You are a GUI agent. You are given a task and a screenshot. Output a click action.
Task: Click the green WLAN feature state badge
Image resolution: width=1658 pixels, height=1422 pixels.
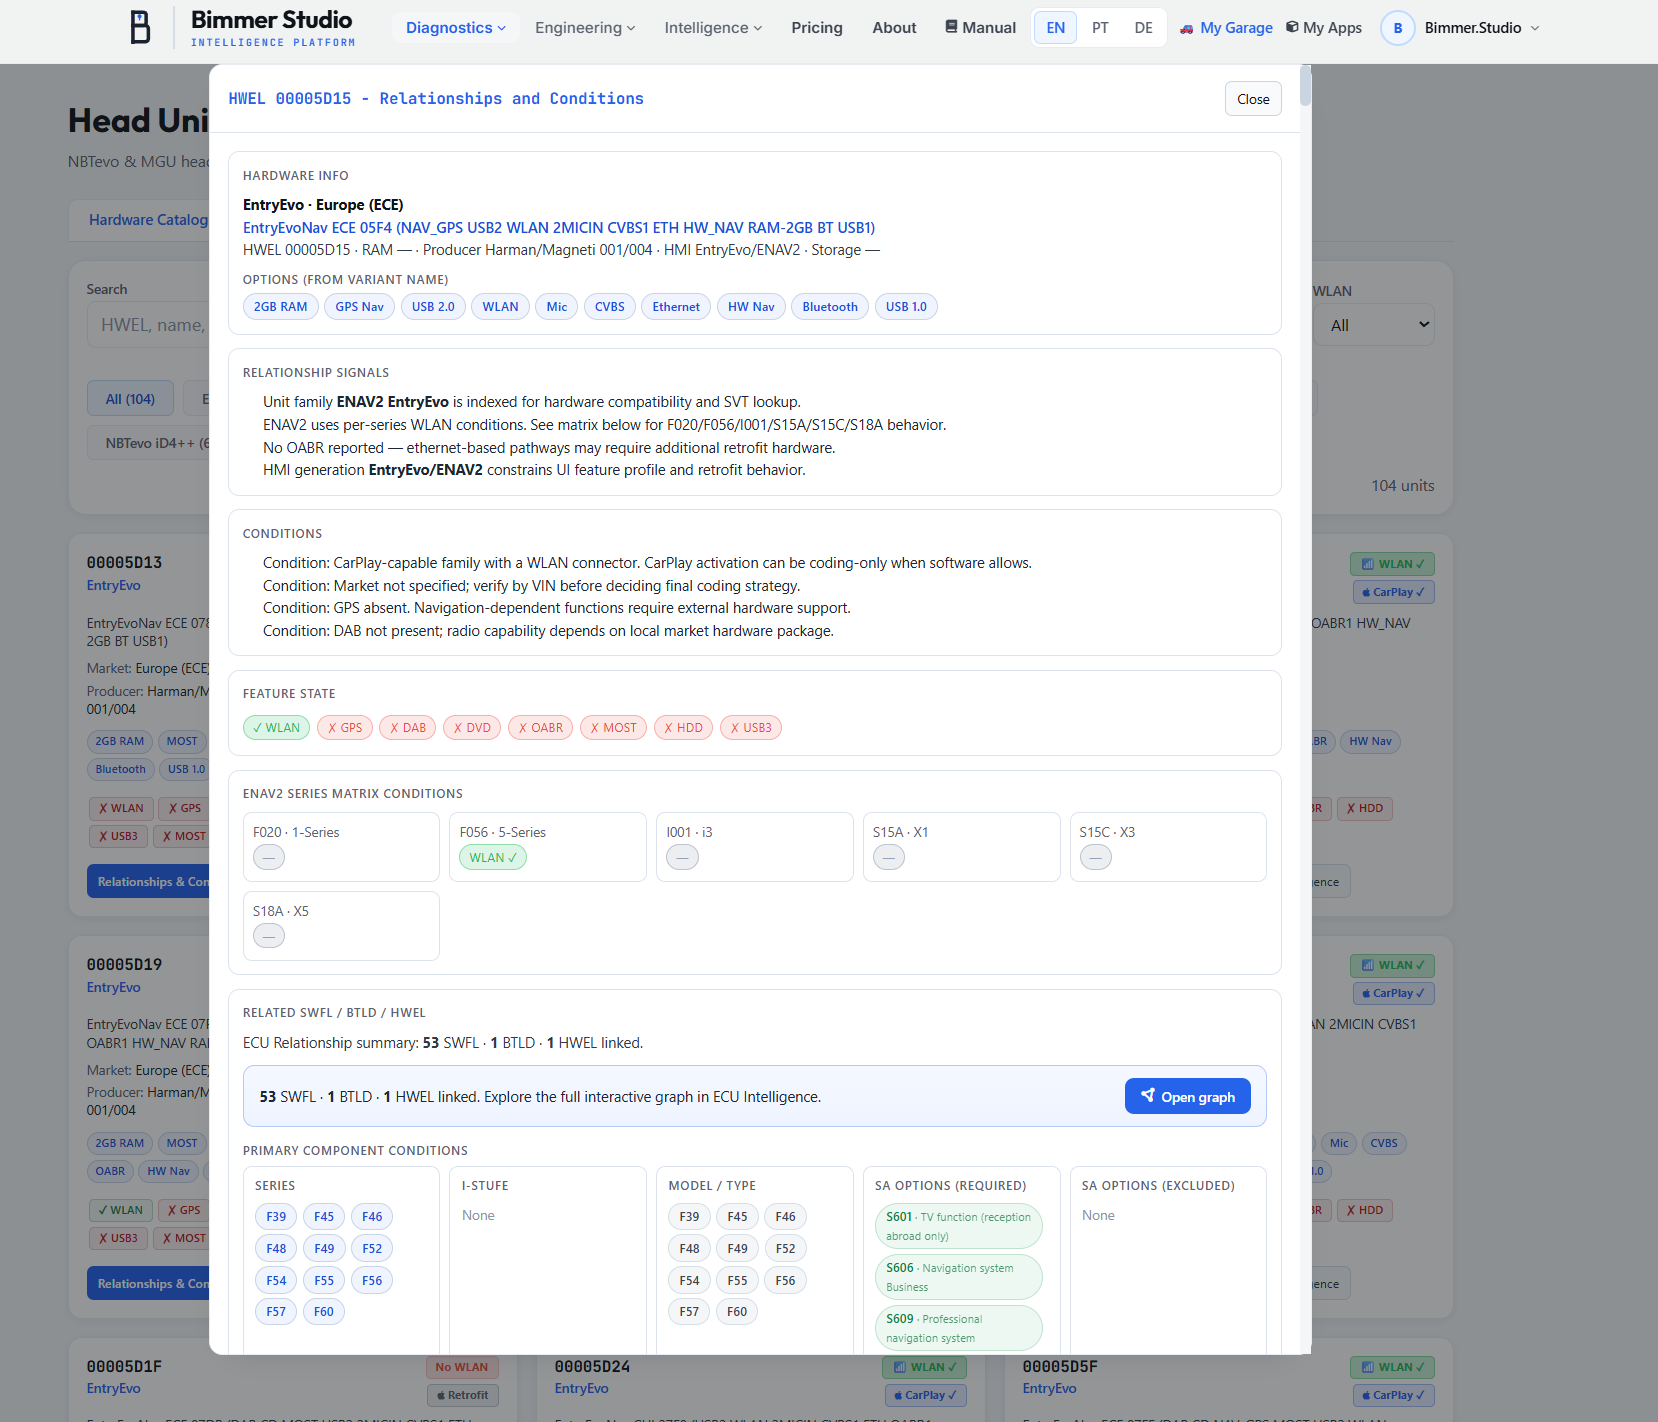[276, 727]
